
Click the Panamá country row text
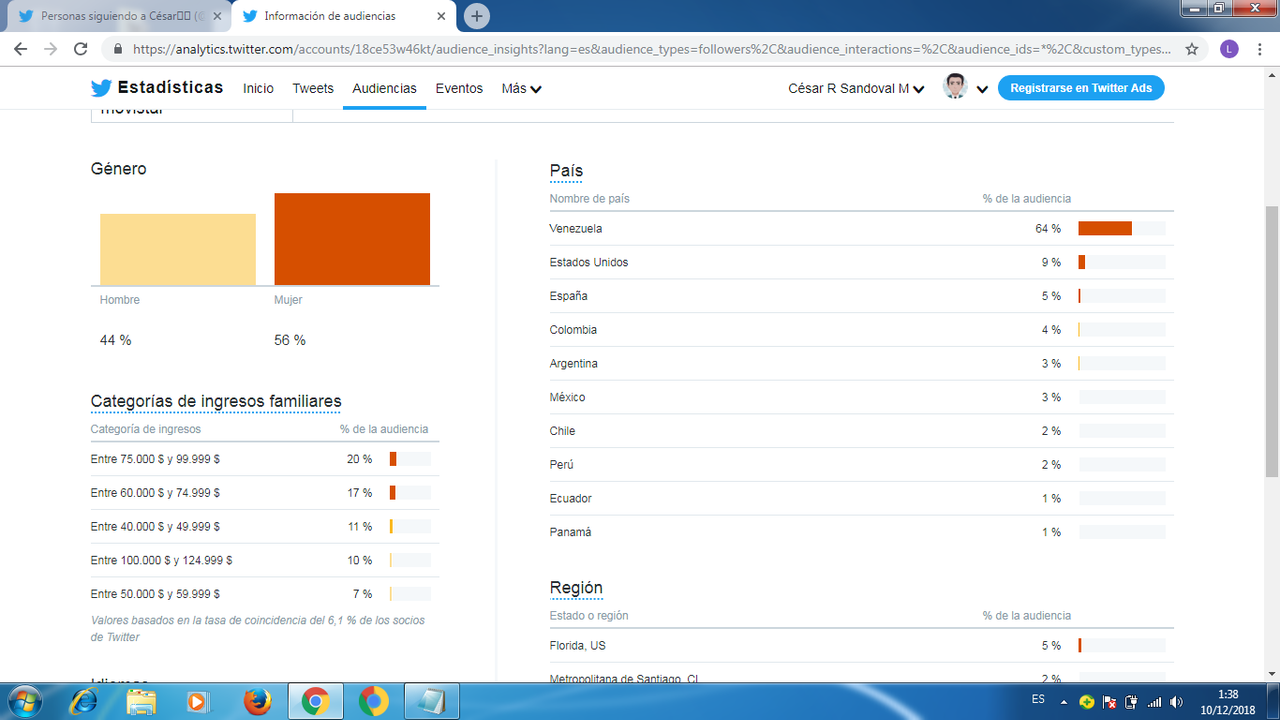pyautogui.click(x=570, y=532)
